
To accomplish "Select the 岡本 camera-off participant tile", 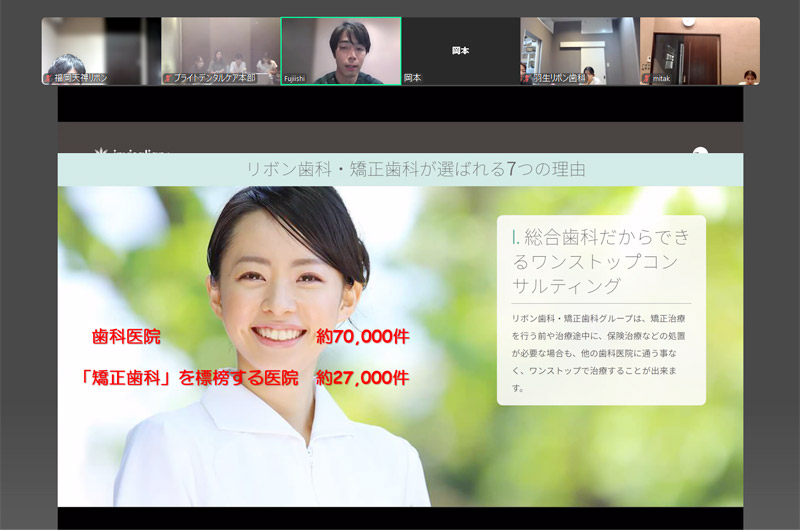I will pyautogui.click(x=461, y=51).
